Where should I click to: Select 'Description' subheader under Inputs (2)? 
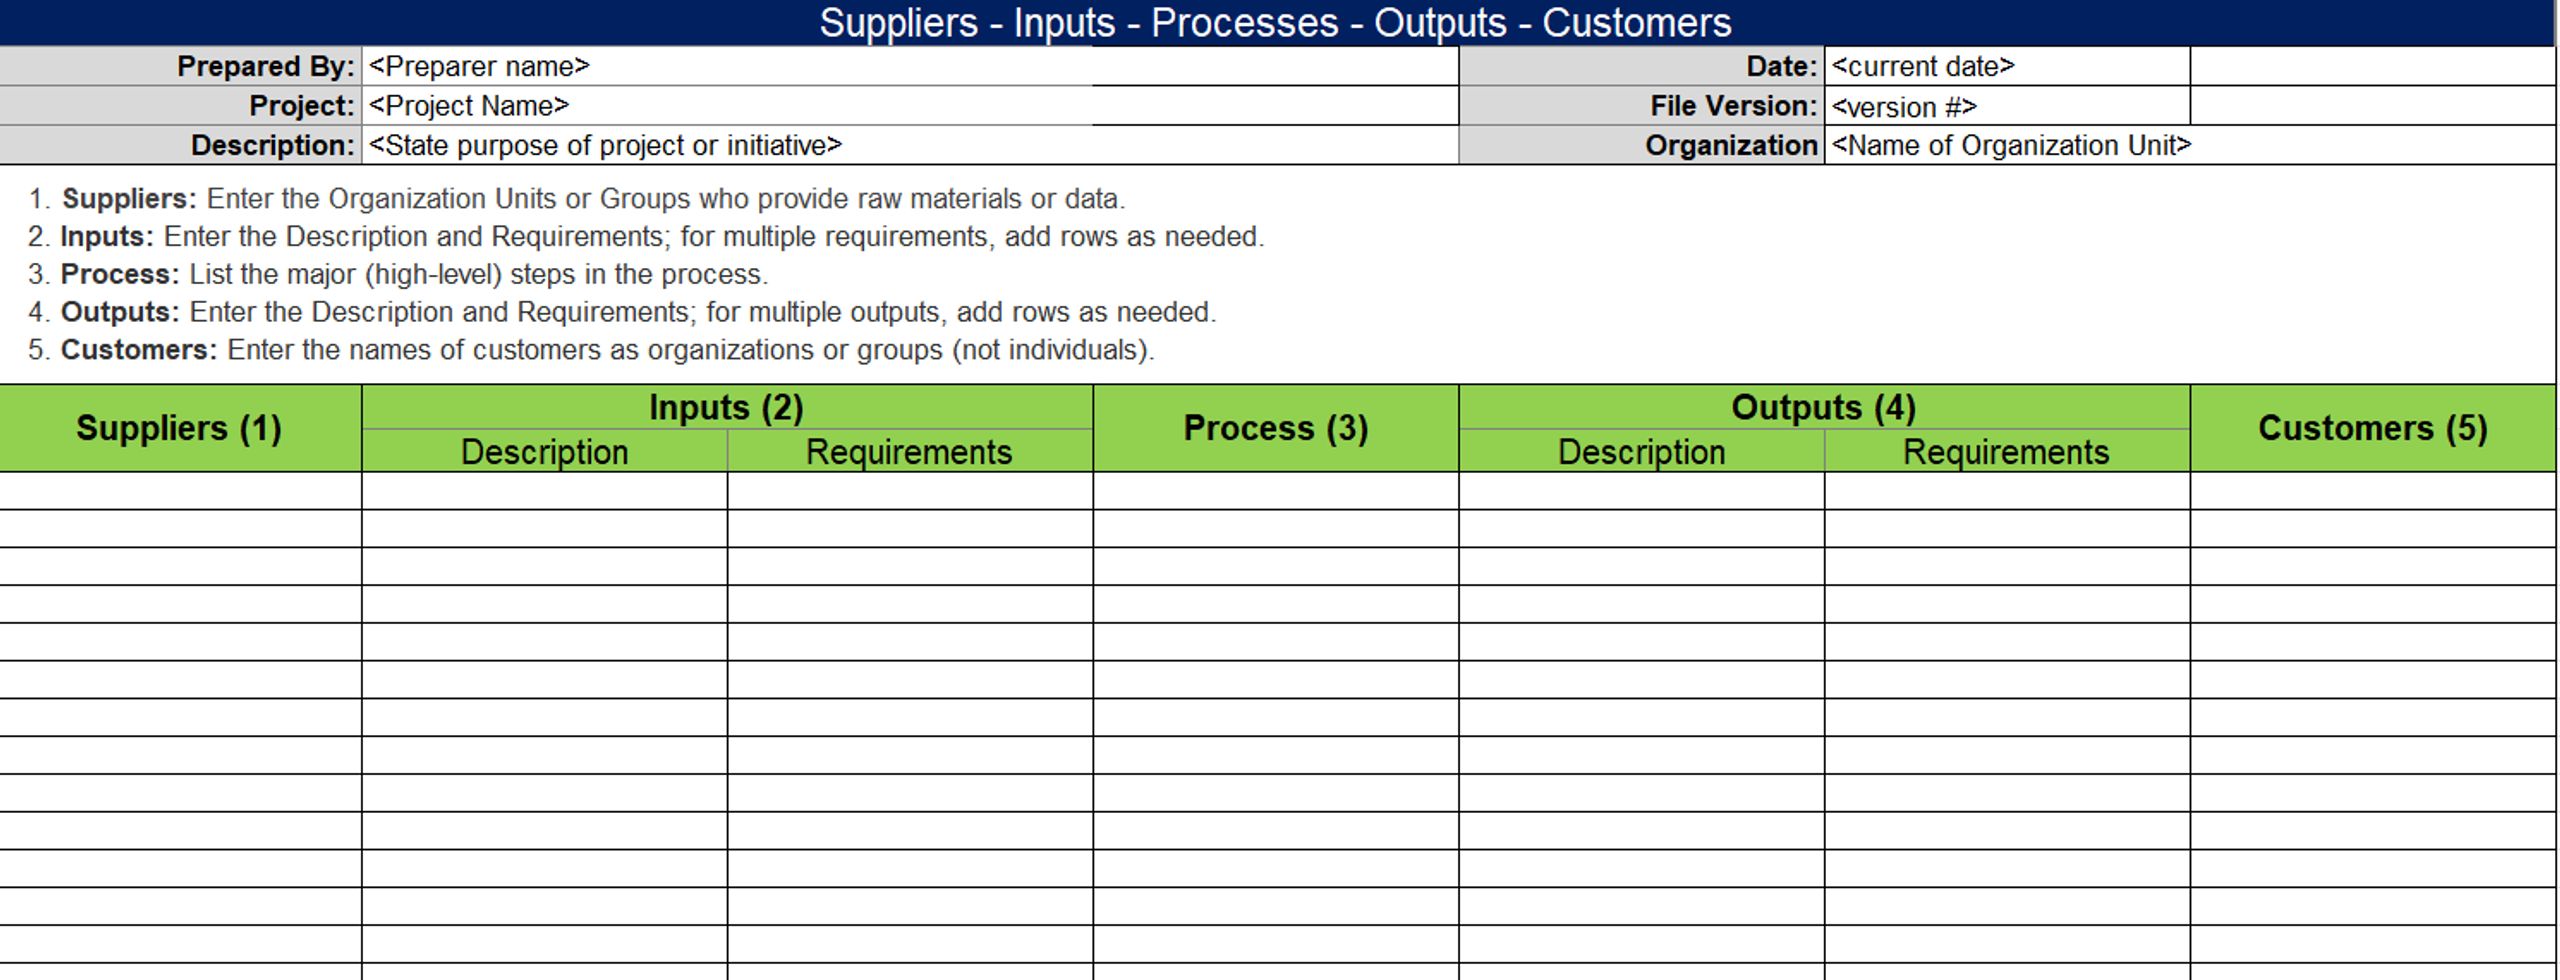tap(544, 452)
